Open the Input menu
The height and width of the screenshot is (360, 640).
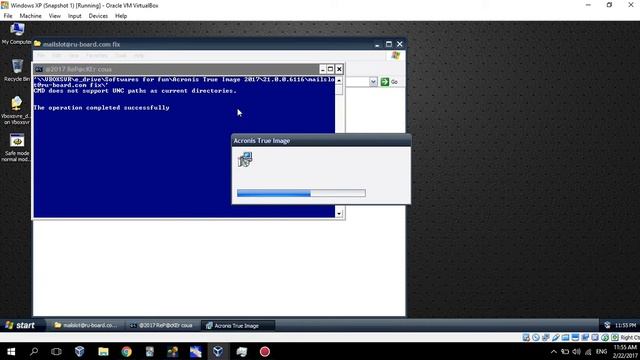coord(74,16)
